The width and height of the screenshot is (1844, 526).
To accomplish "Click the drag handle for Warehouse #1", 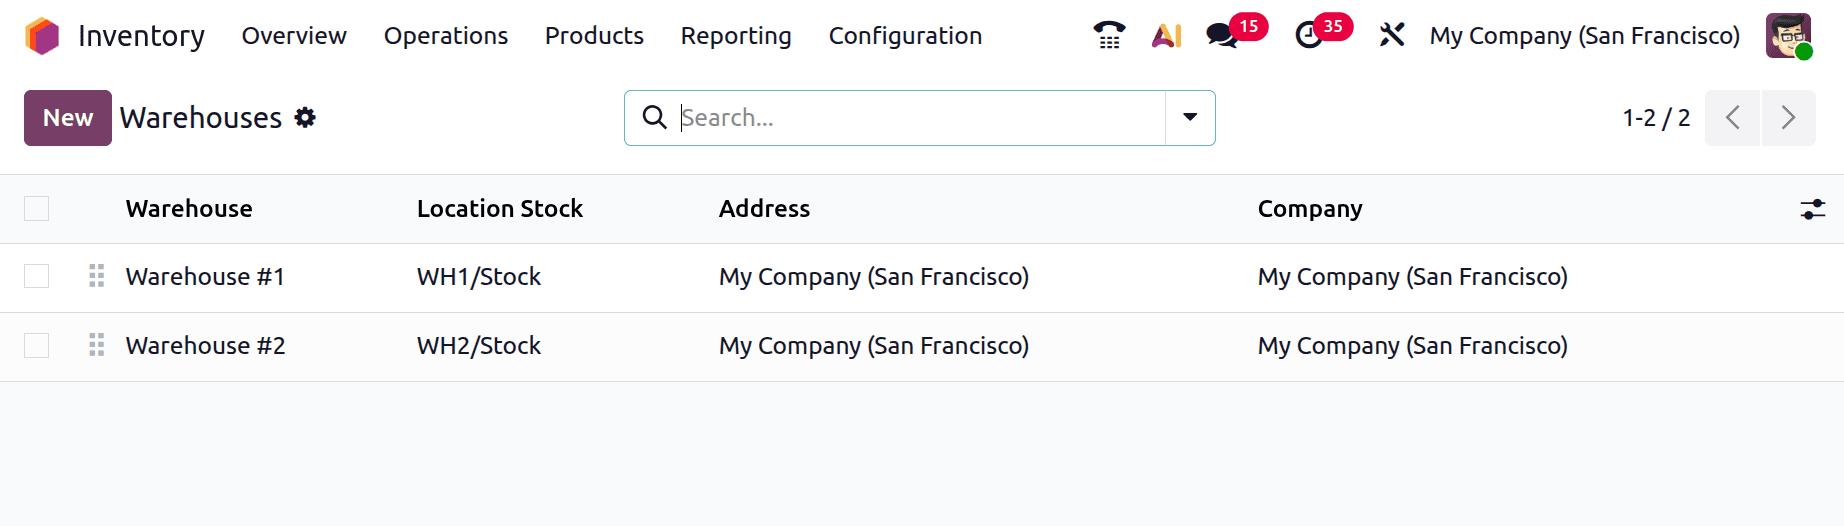I will click(x=97, y=276).
